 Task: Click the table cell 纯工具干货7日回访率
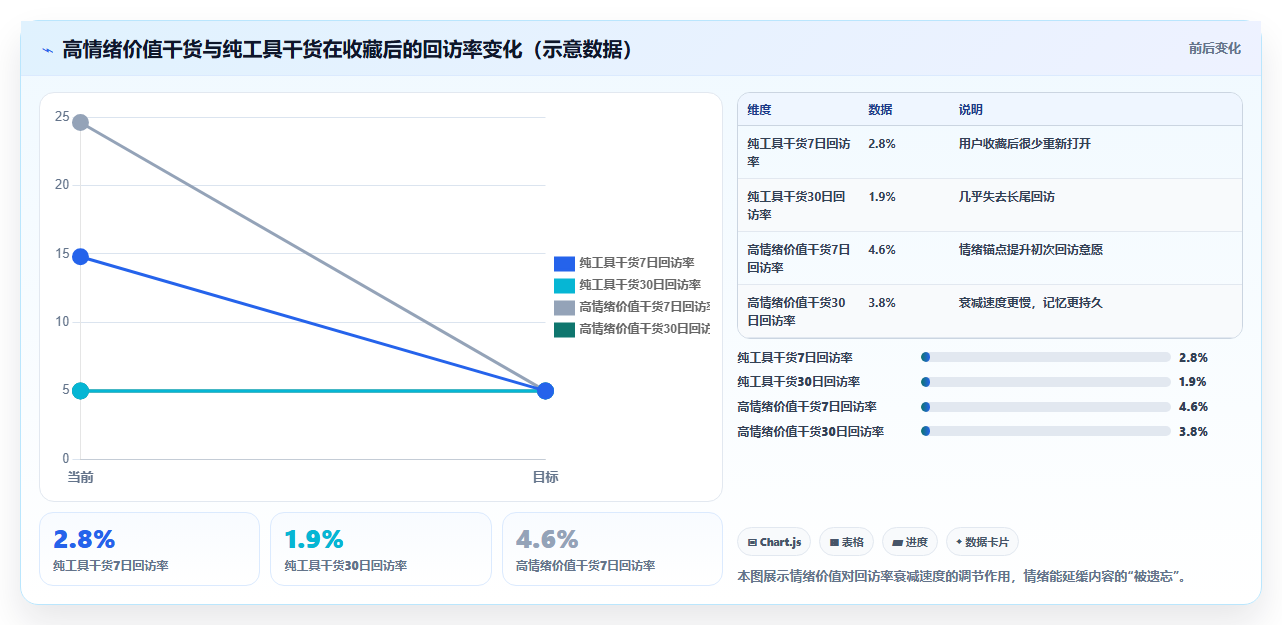click(799, 152)
